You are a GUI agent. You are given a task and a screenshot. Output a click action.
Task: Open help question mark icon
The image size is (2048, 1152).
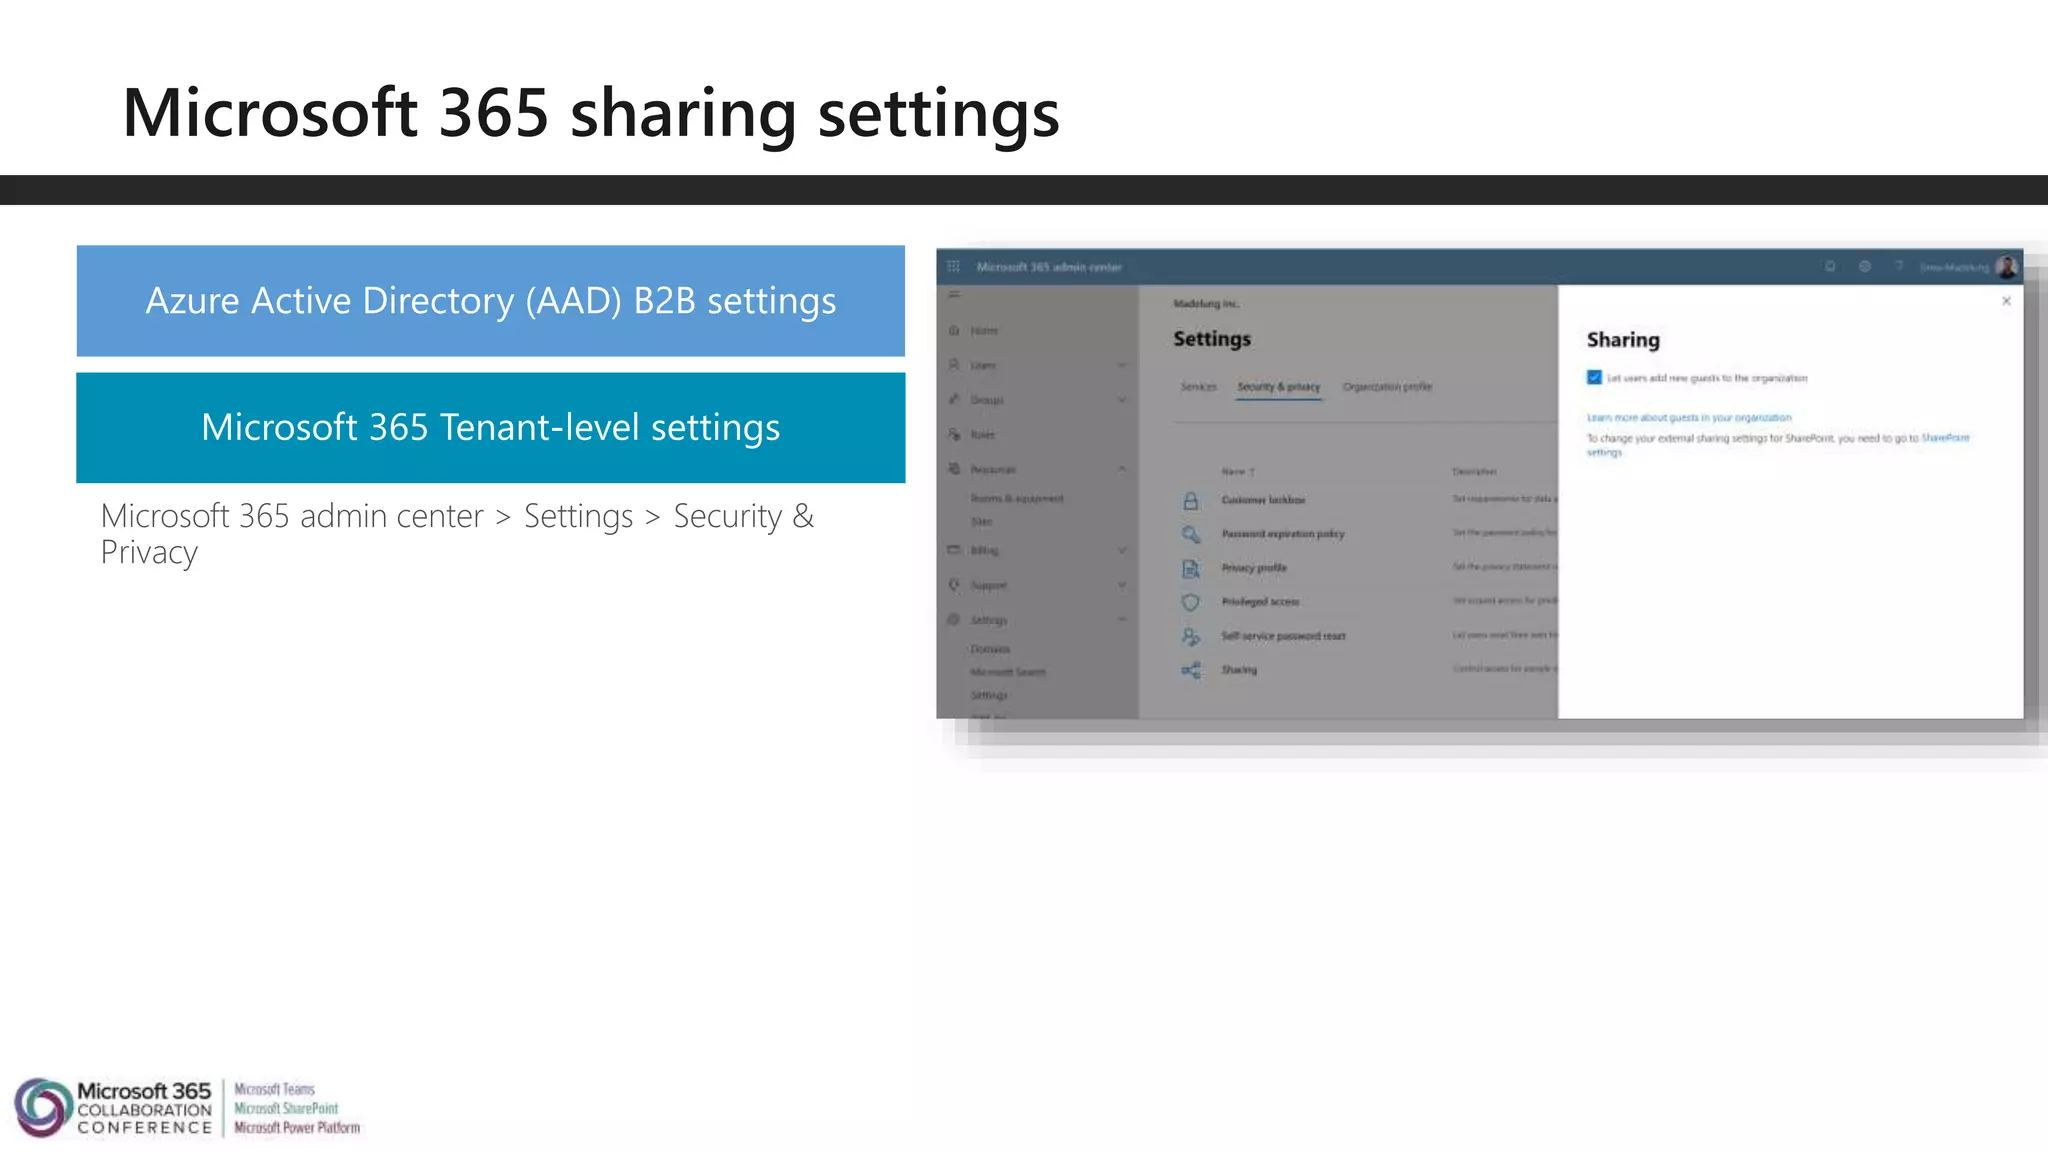pyautogui.click(x=1898, y=267)
